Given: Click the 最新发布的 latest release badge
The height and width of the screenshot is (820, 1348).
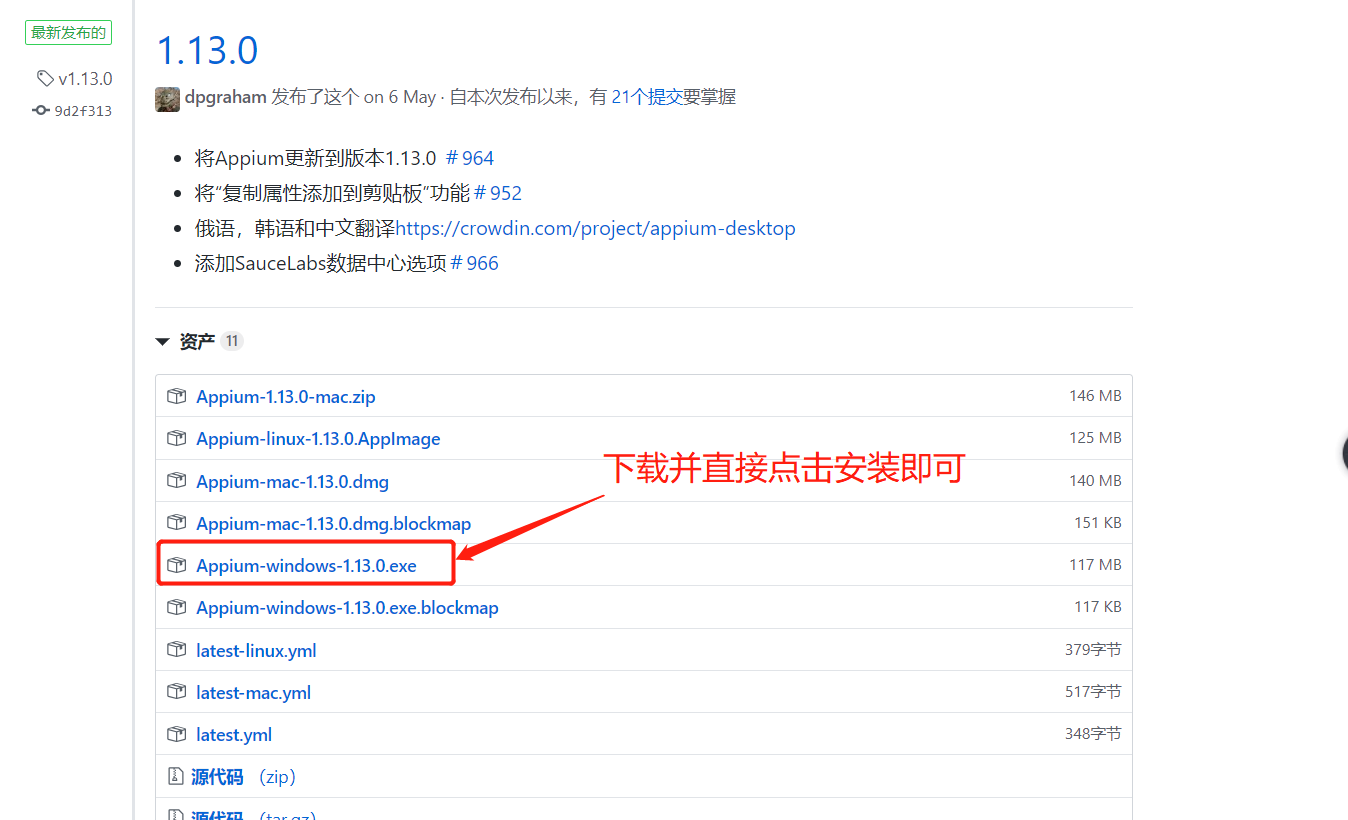Looking at the screenshot, I should tap(68, 33).
